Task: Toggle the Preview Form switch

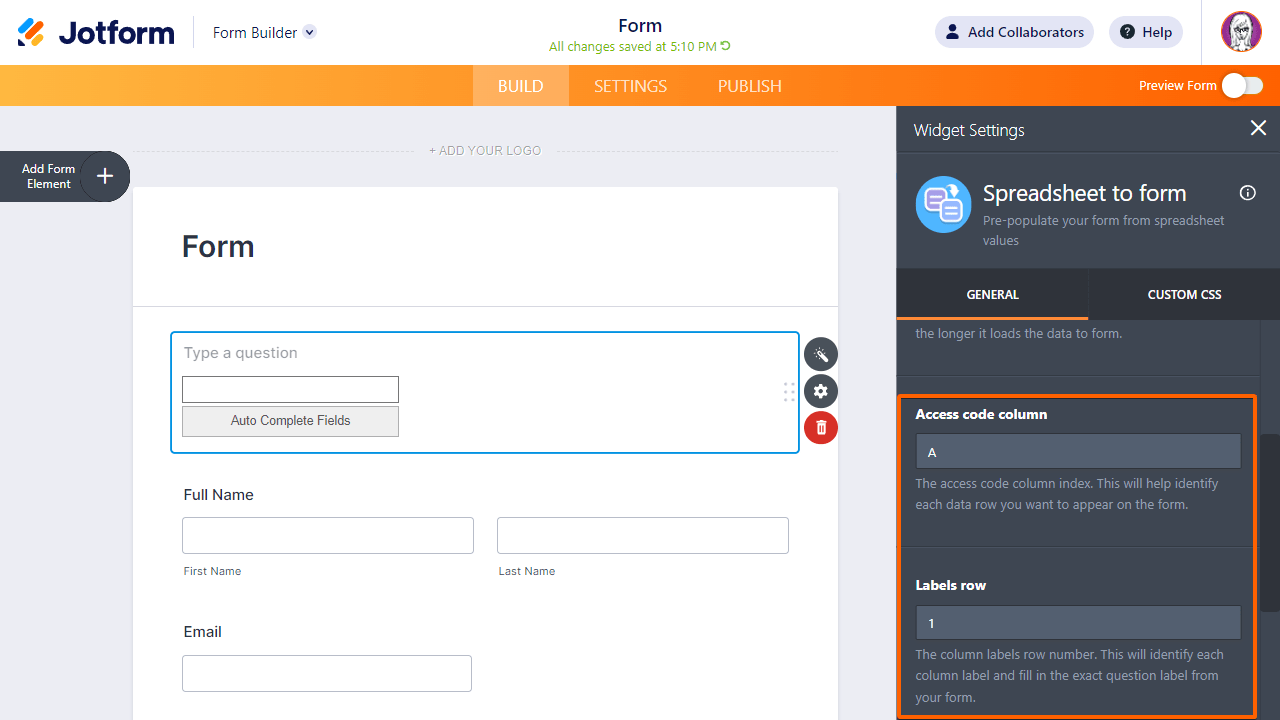Action: point(1242,86)
